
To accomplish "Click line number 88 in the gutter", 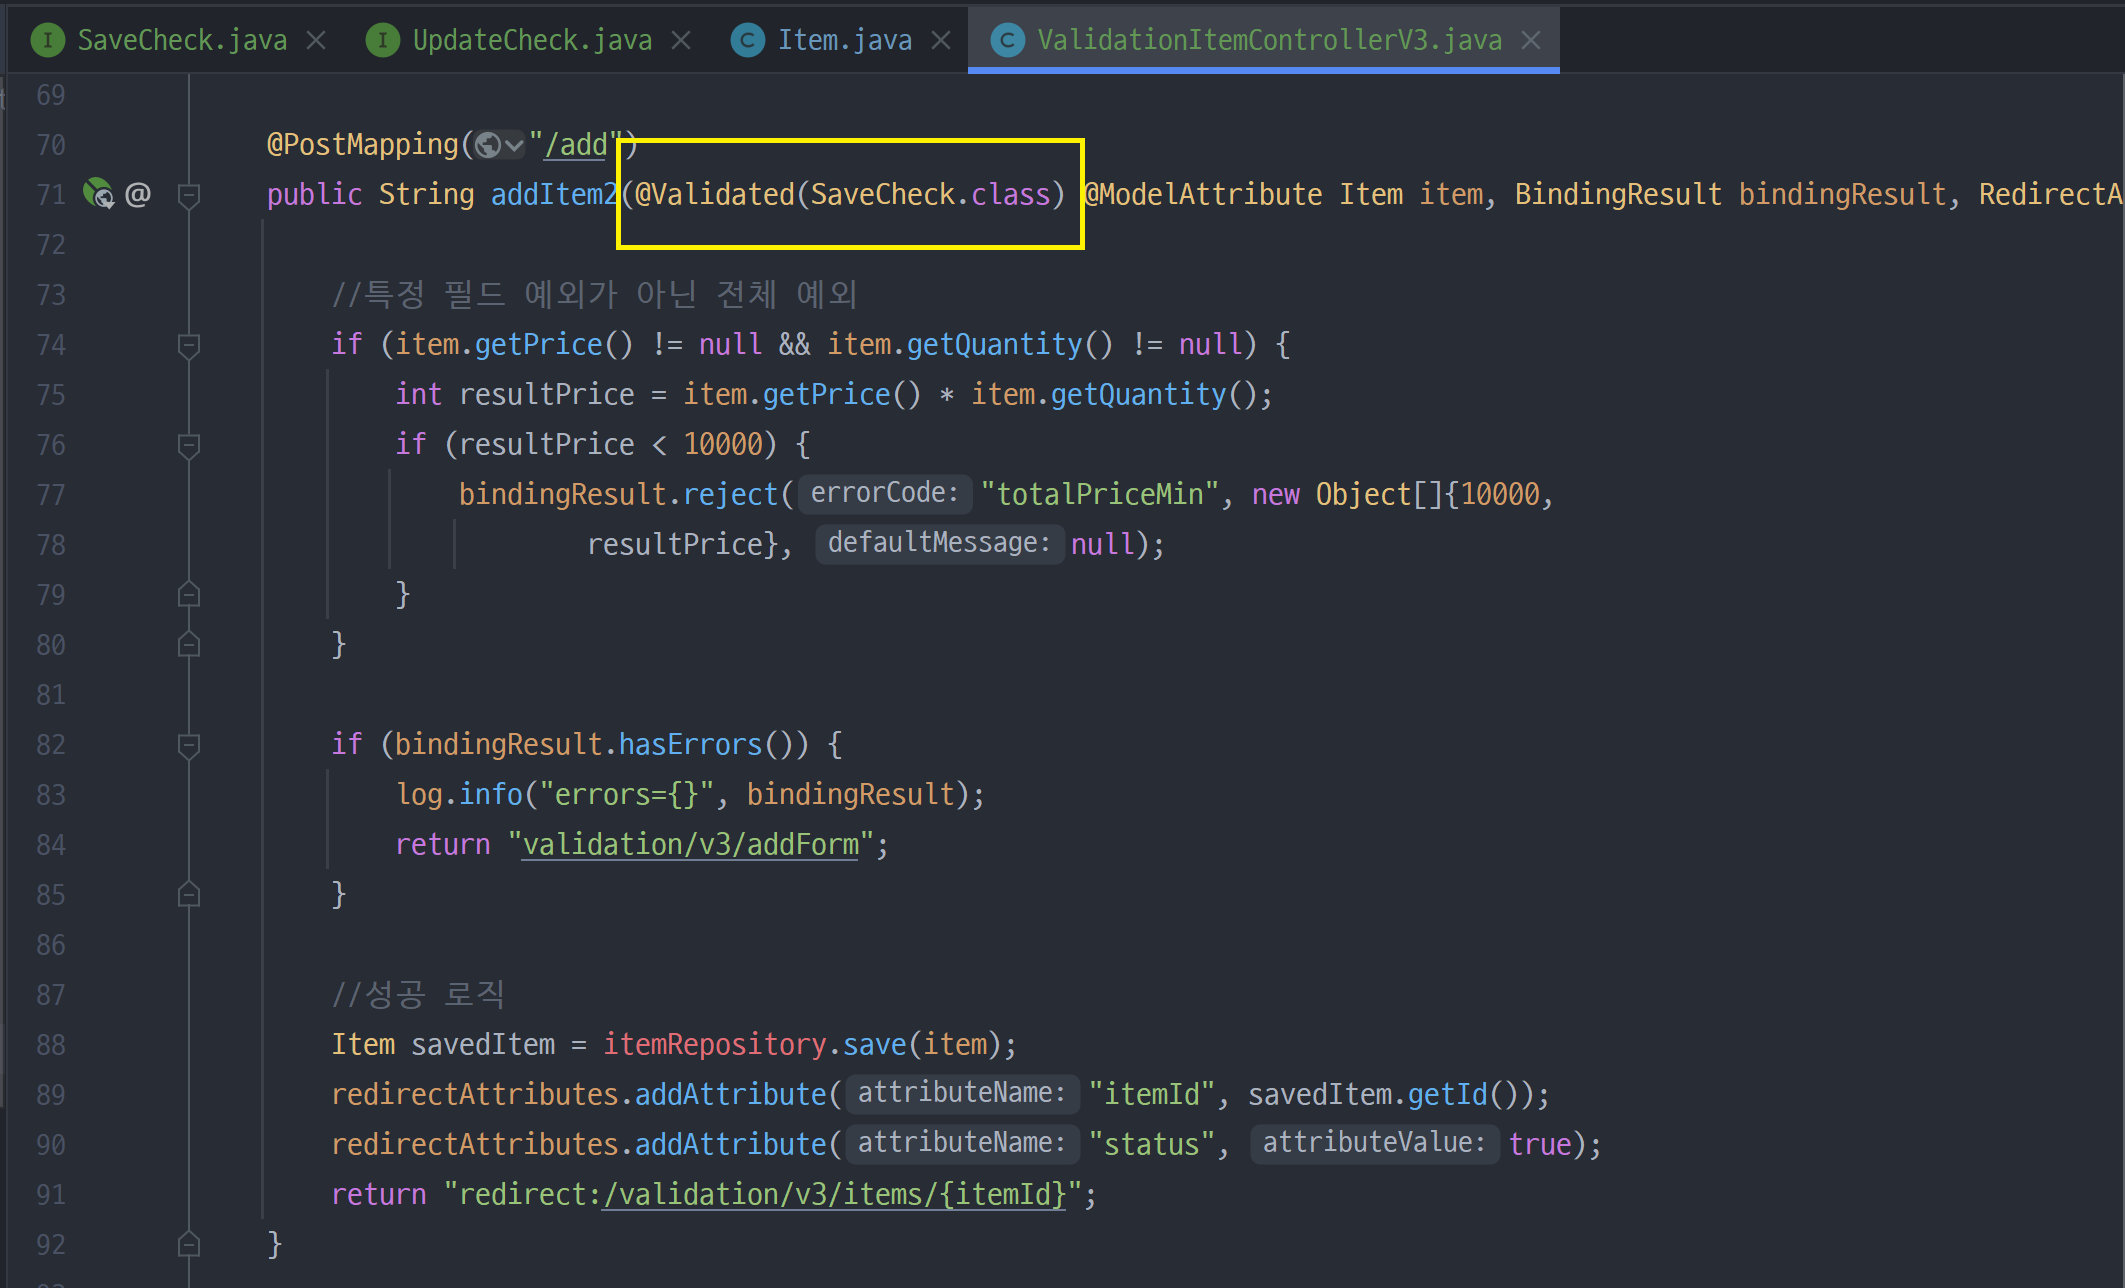I will coord(50,1045).
